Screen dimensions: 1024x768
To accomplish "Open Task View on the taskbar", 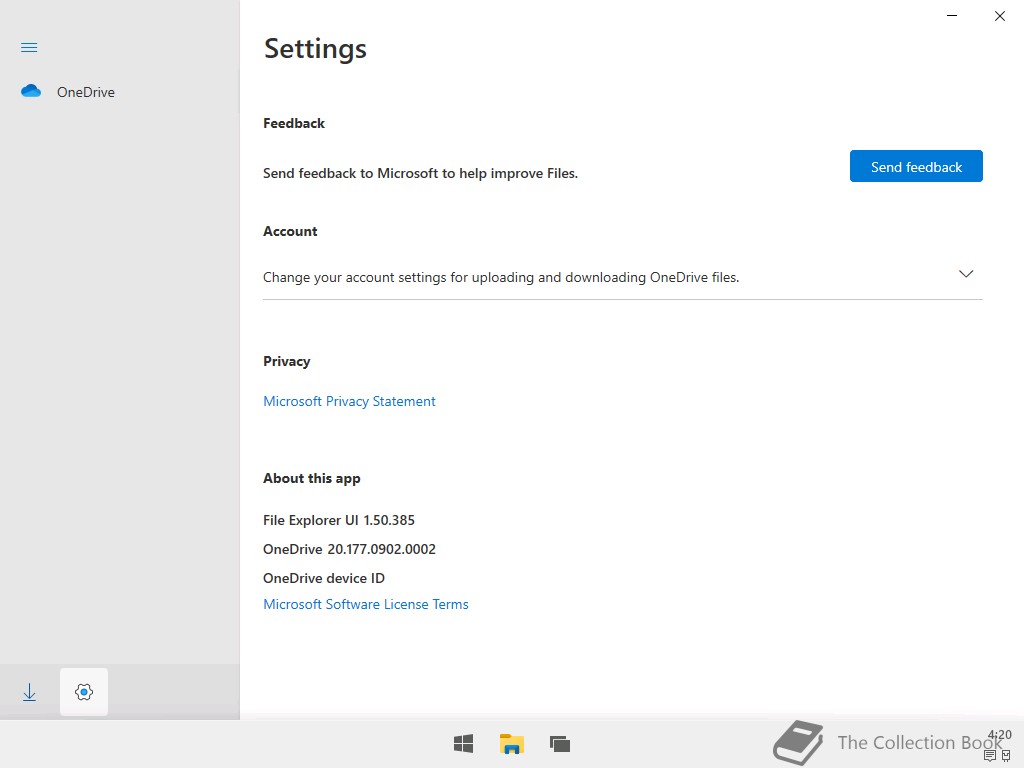I will coord(560,744).
